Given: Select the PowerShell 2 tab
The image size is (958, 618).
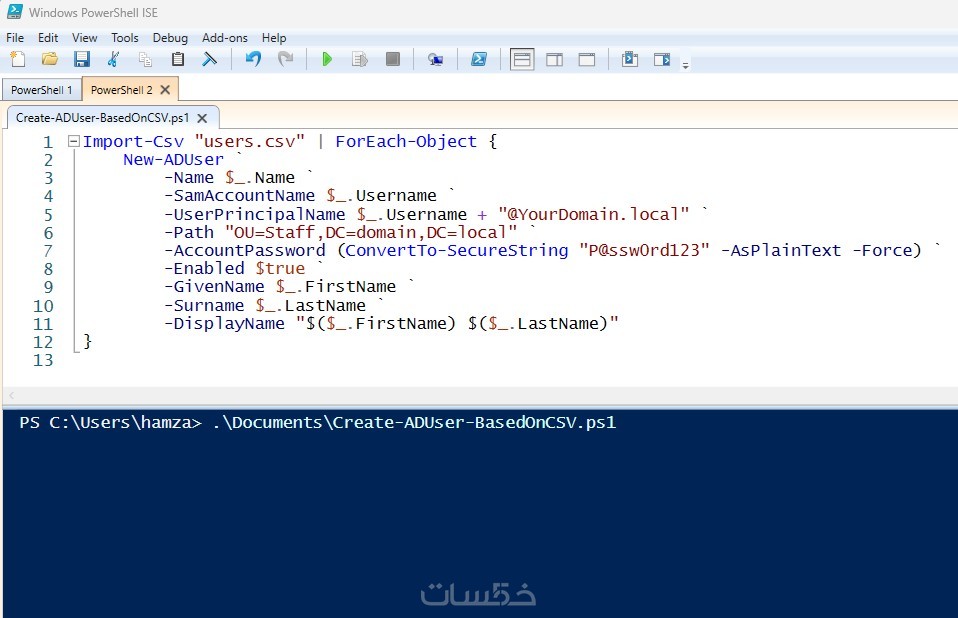Looking at the screenshot, I should coord(121,90).
